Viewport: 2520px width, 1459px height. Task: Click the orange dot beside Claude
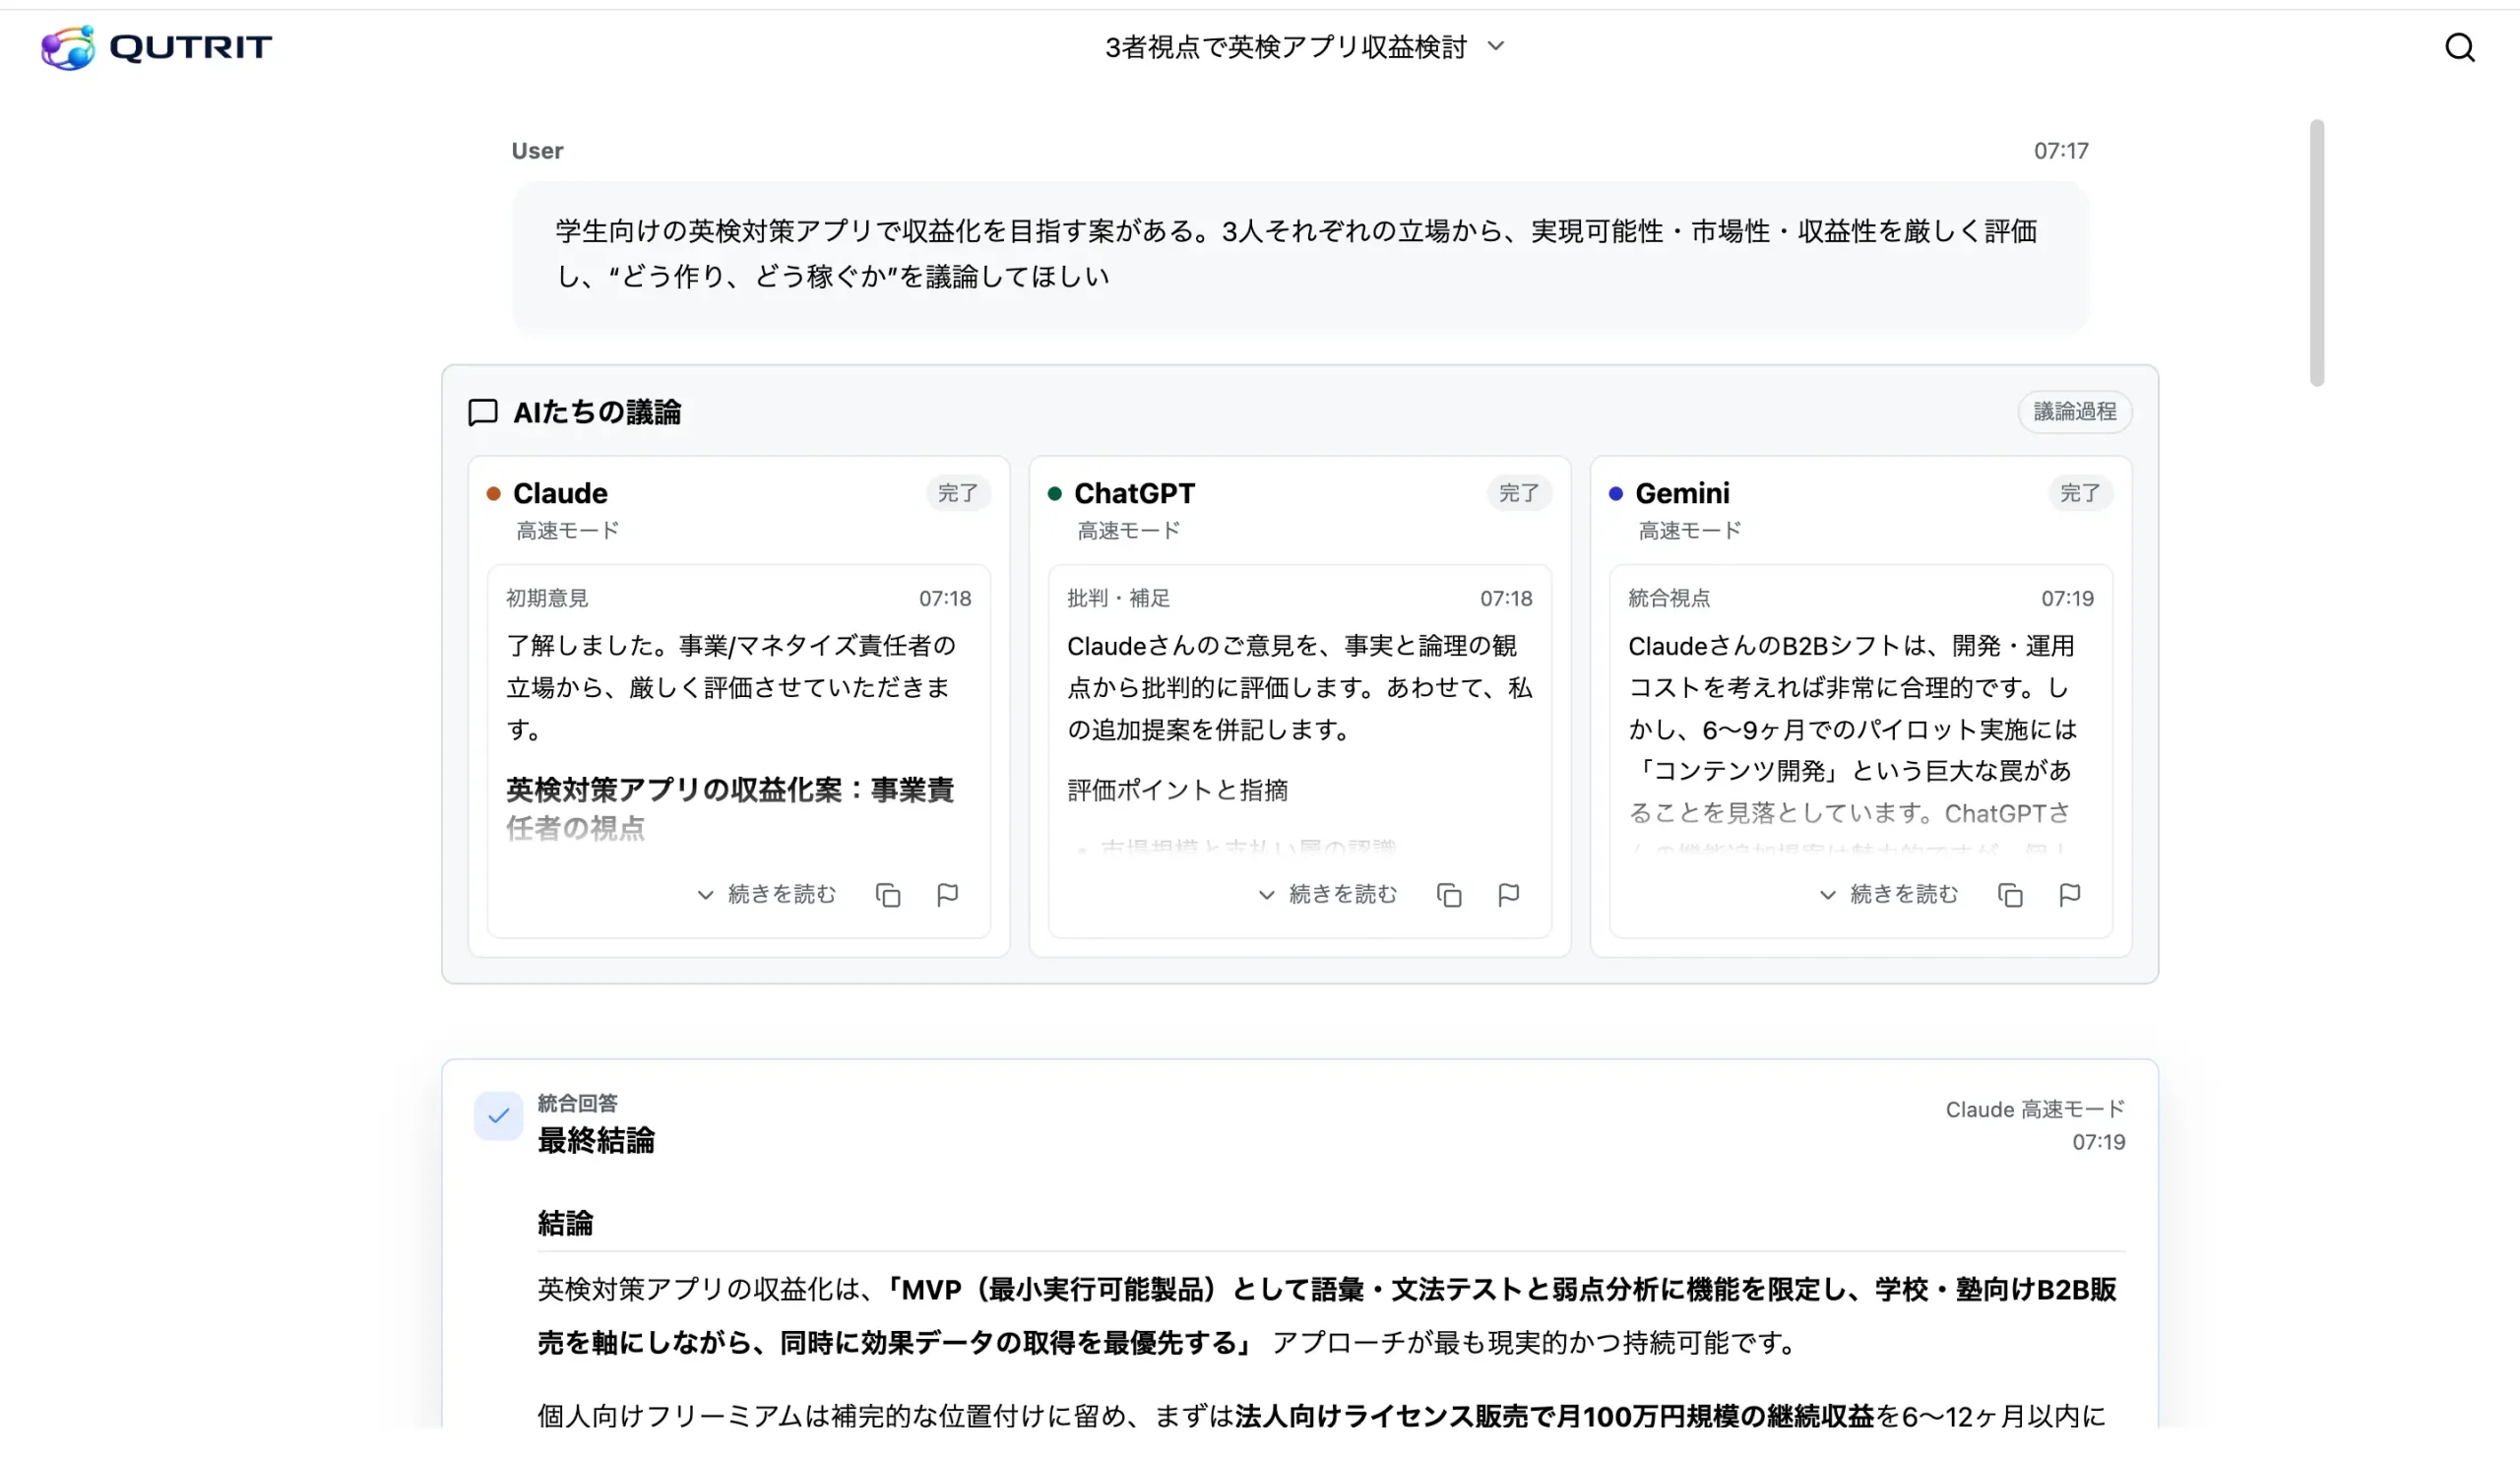tap(493, 493)
